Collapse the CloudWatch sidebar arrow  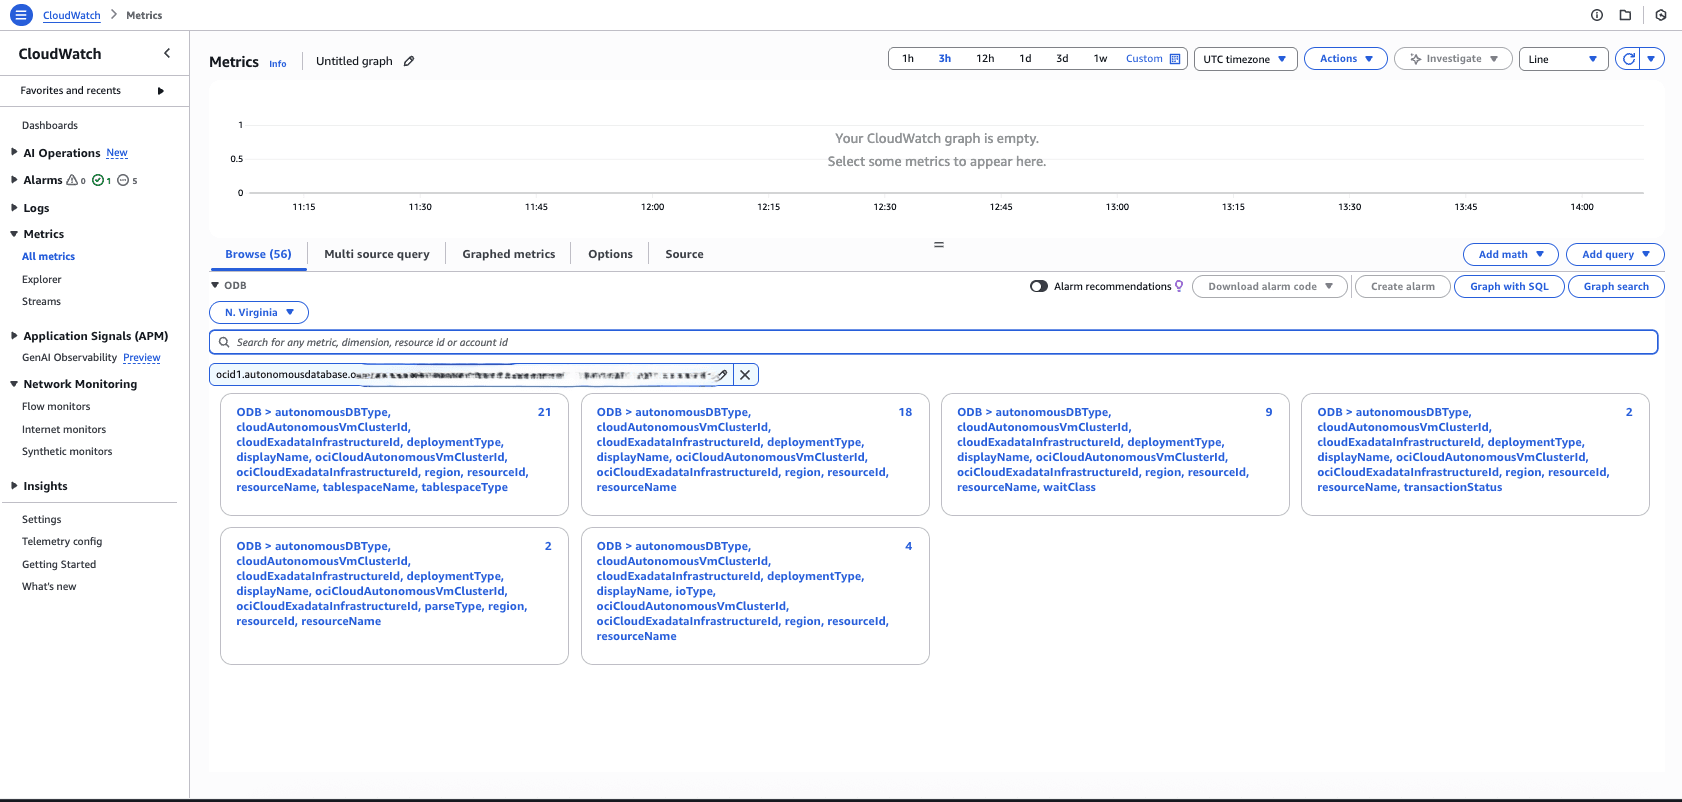click(167, 53)
